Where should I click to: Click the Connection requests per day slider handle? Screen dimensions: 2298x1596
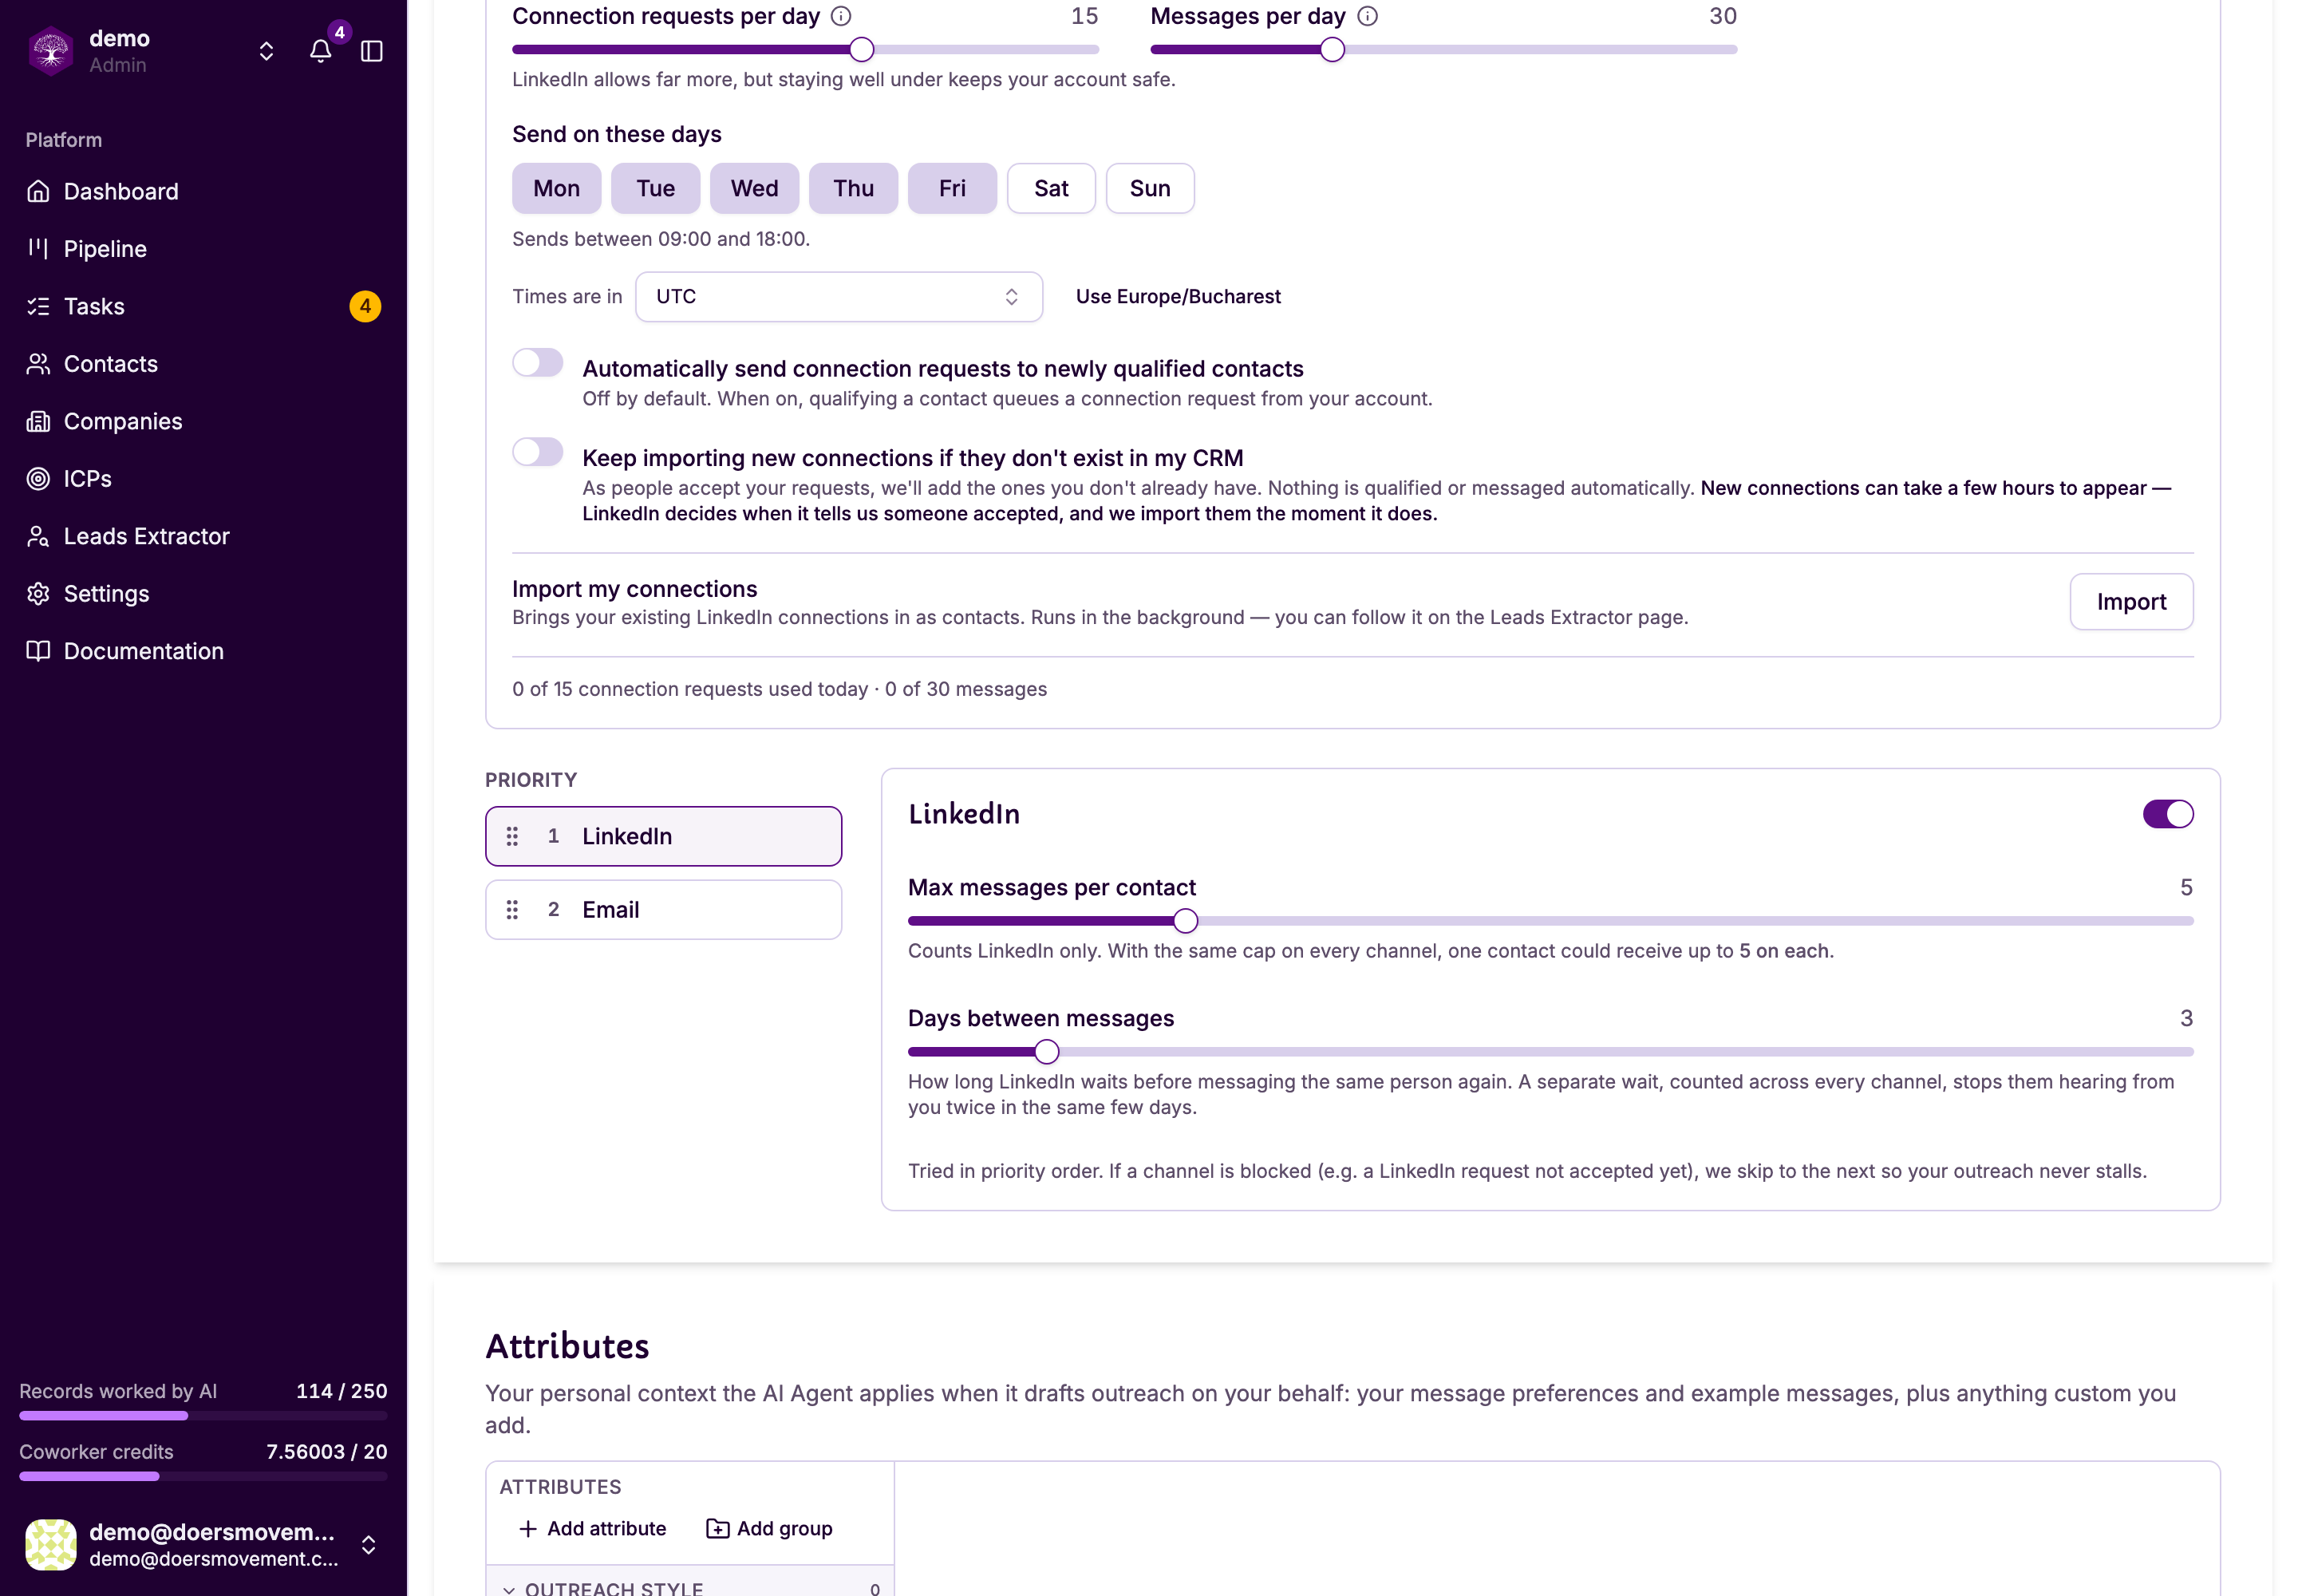861,49
